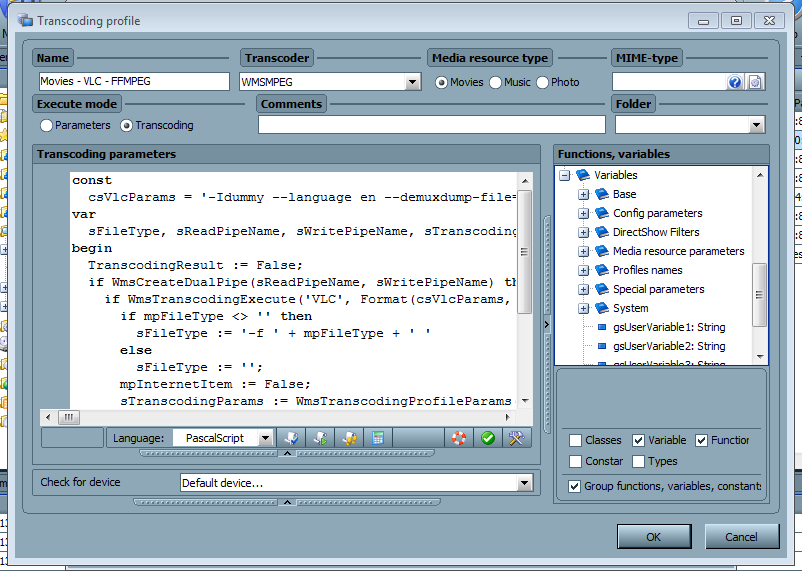Open the calculator icon in script toolbar
The image size is (802, 572).
tap(378, 438)
